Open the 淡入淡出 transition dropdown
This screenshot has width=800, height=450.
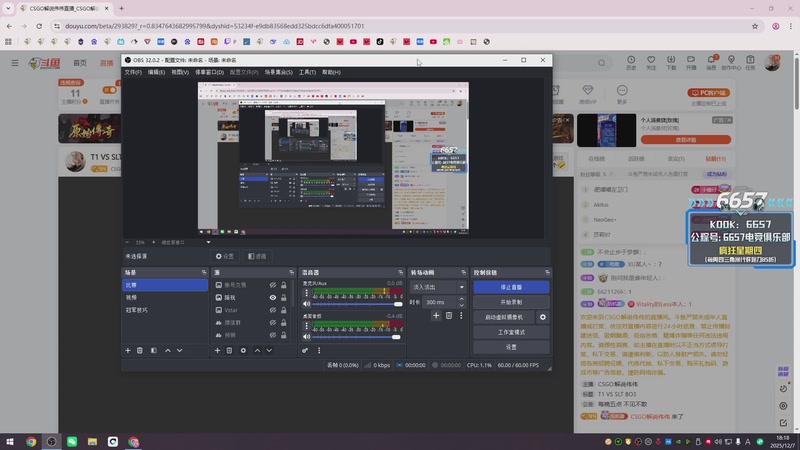click(x=438, y=287)
